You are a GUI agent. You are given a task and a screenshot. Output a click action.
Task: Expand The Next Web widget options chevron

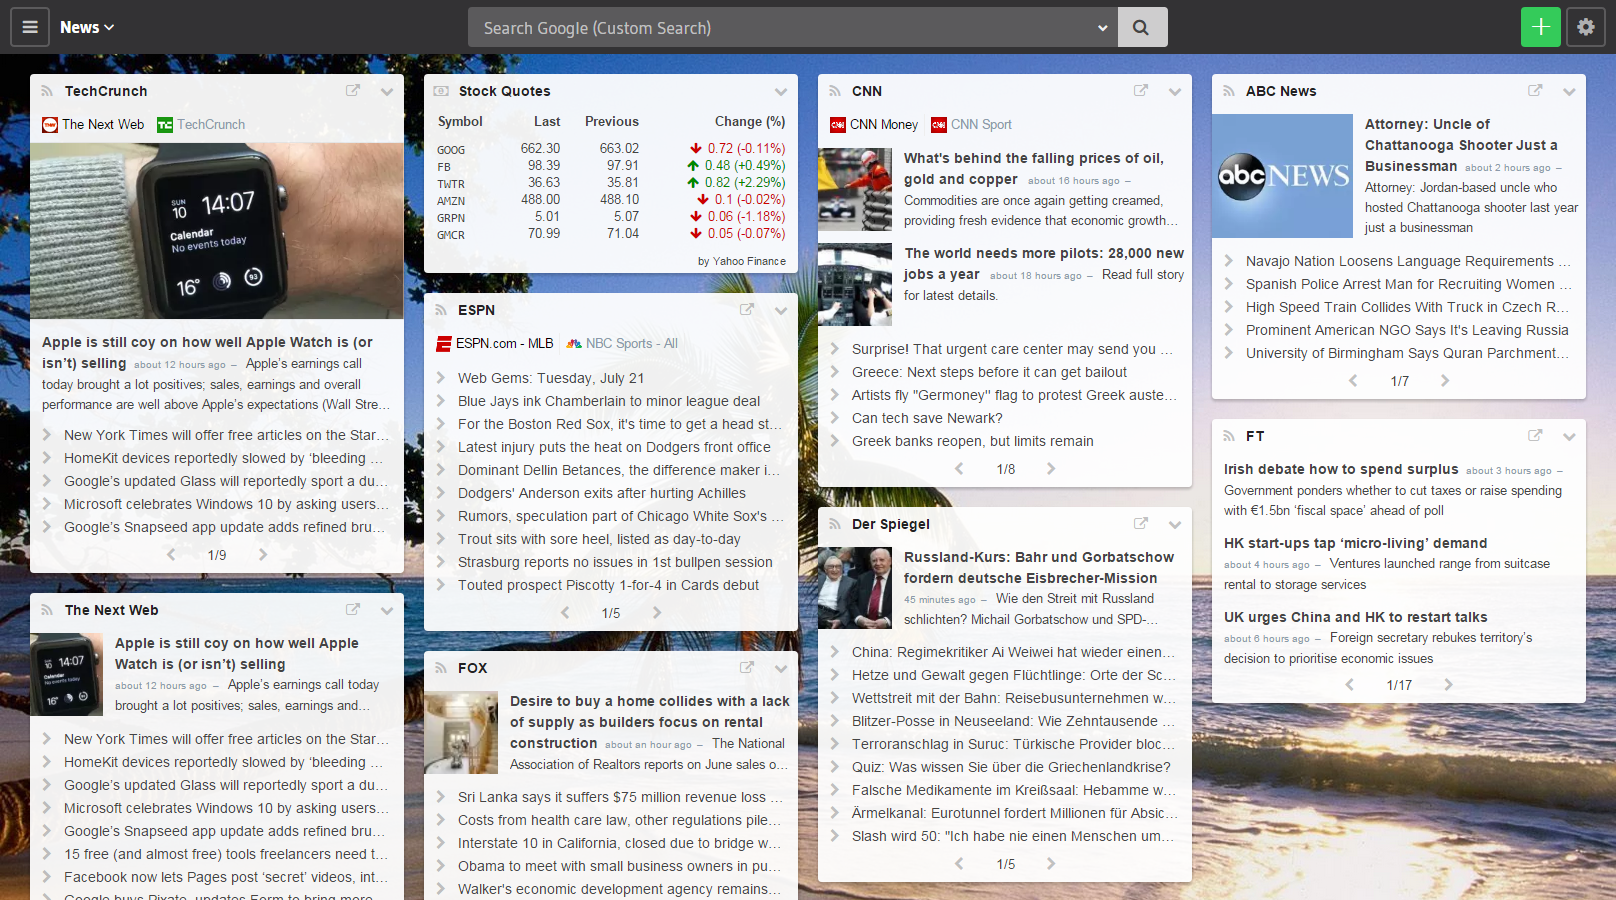click(387, 611)
